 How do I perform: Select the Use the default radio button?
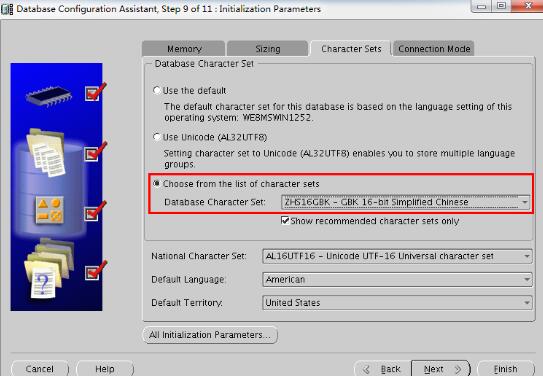point(157,91)
